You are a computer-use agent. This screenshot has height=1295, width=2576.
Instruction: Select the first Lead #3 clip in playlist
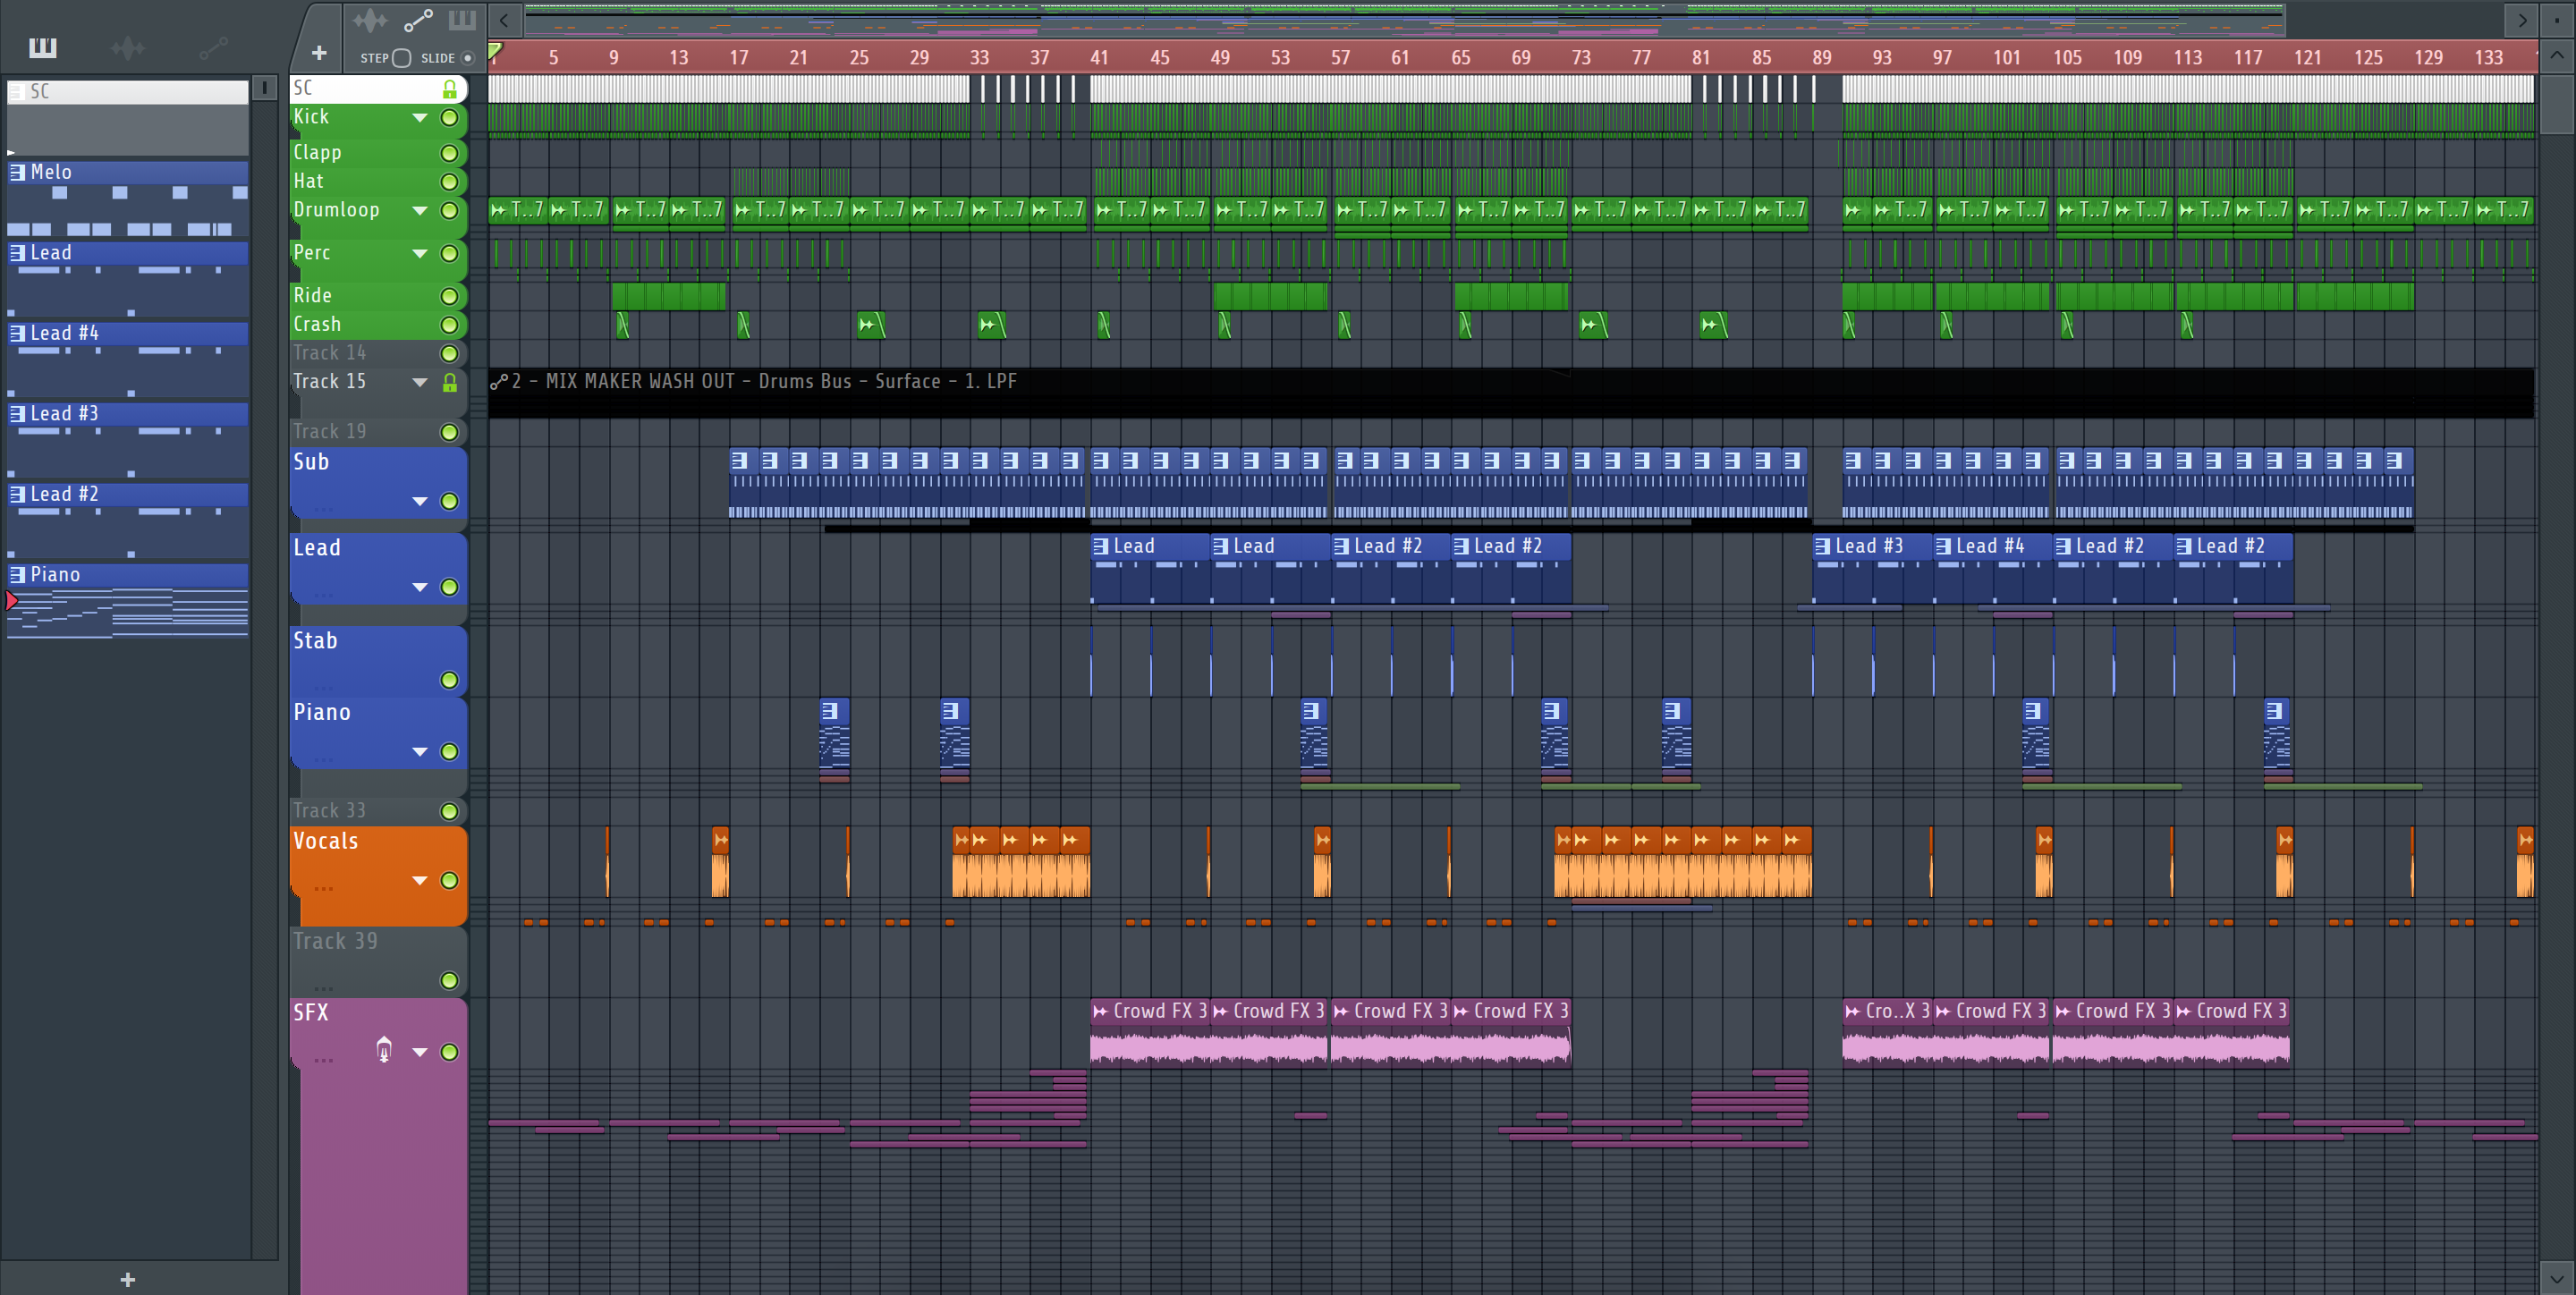pos(1871,569)
